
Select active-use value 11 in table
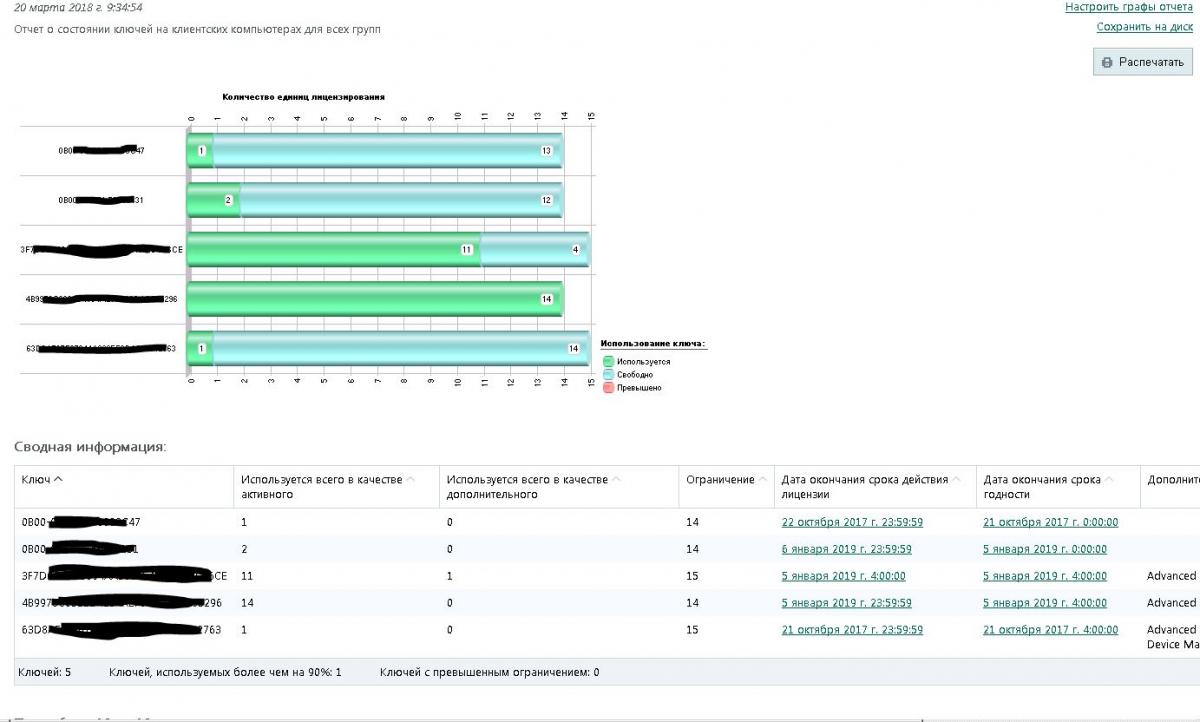click(247, 576)
